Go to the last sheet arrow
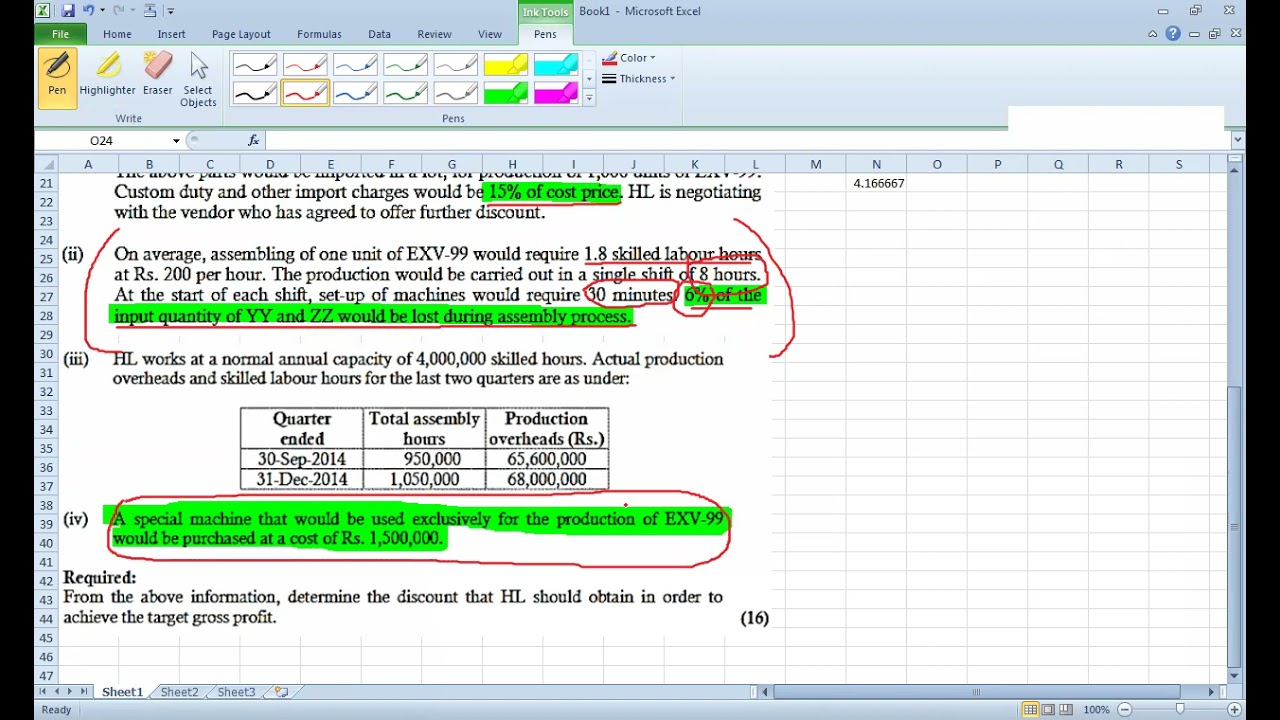 tap(83, 692)
